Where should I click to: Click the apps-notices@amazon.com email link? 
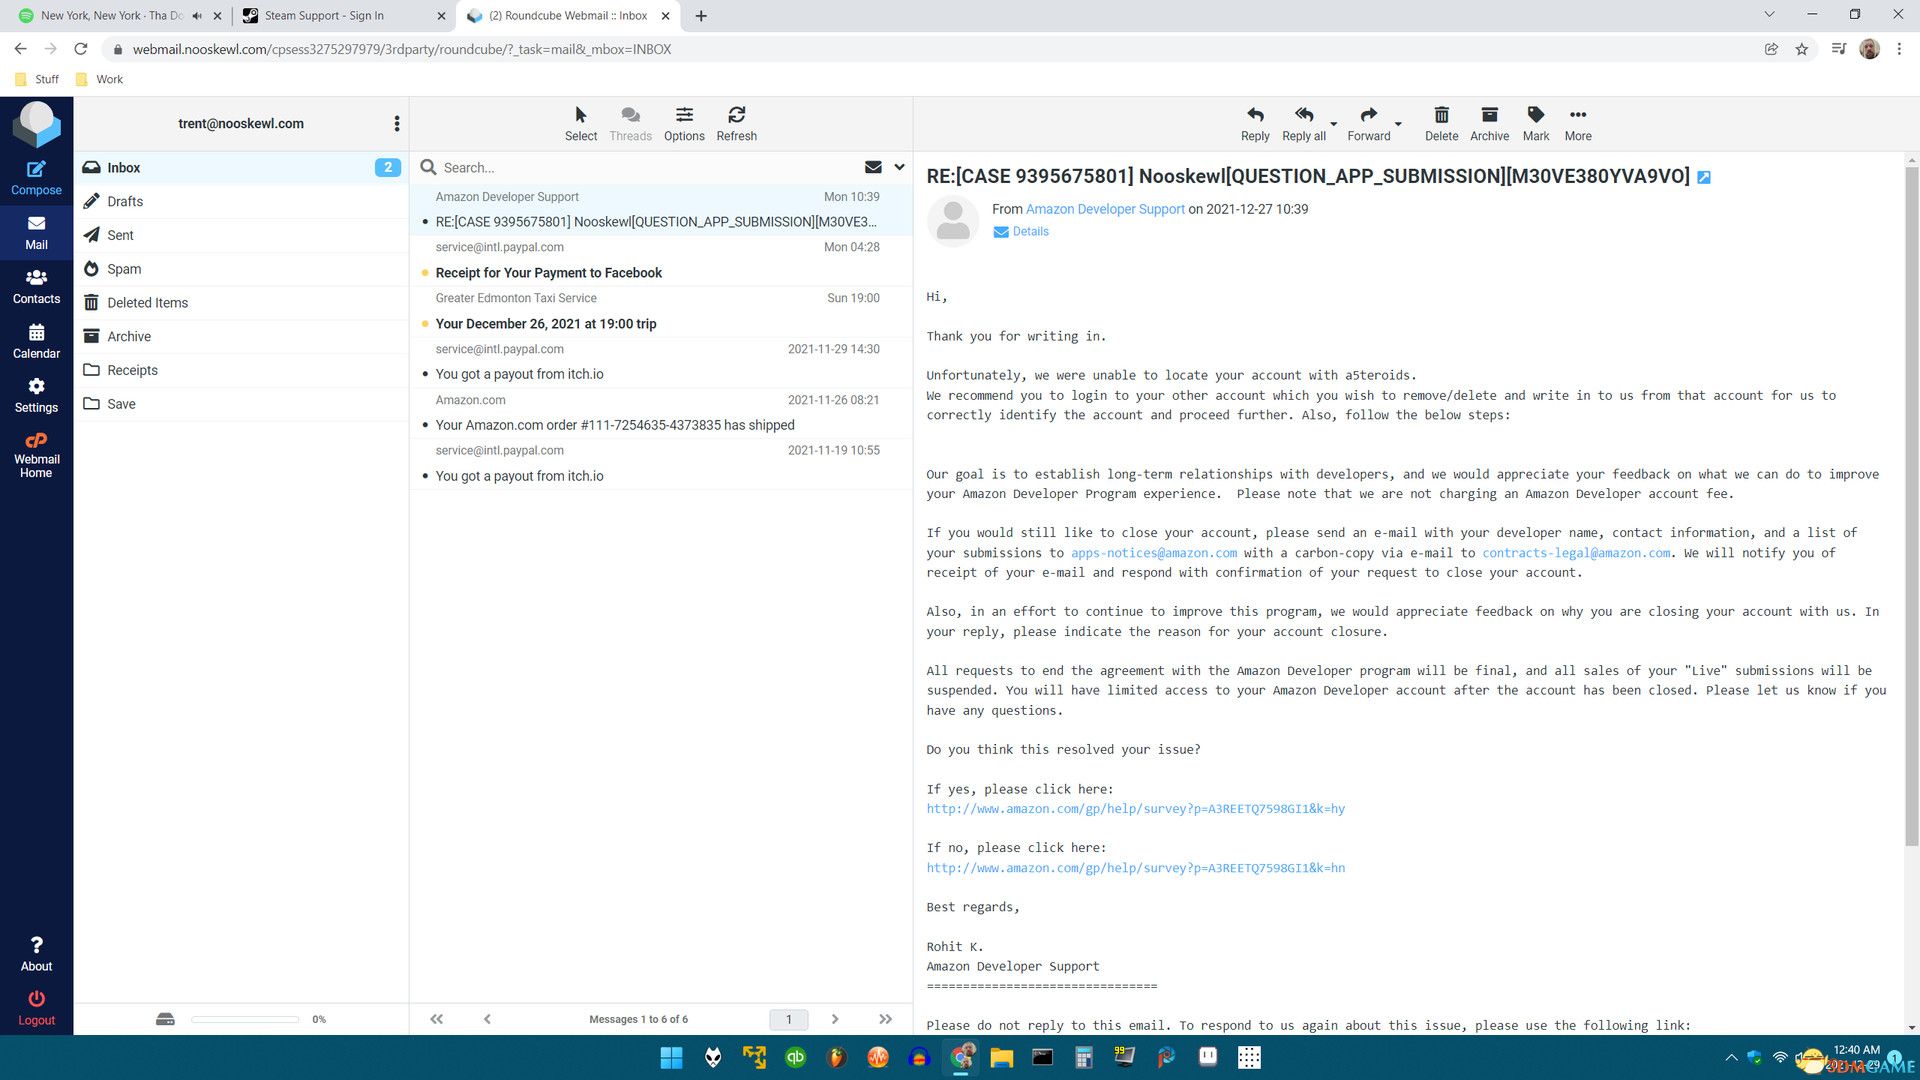[x=1153, y=553]
